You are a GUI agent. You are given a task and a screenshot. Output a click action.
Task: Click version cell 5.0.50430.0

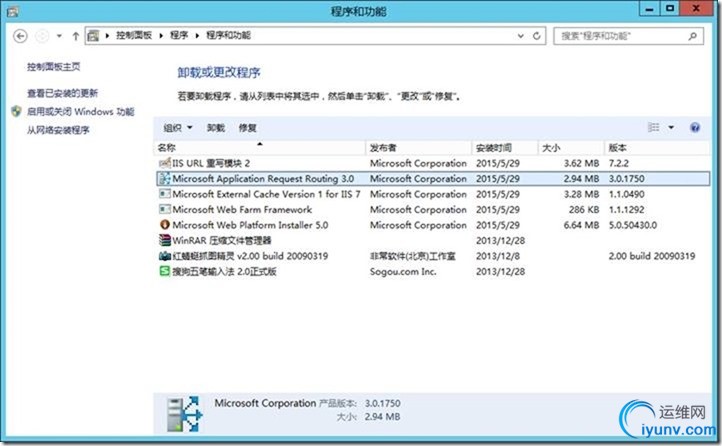click(633, 225)
